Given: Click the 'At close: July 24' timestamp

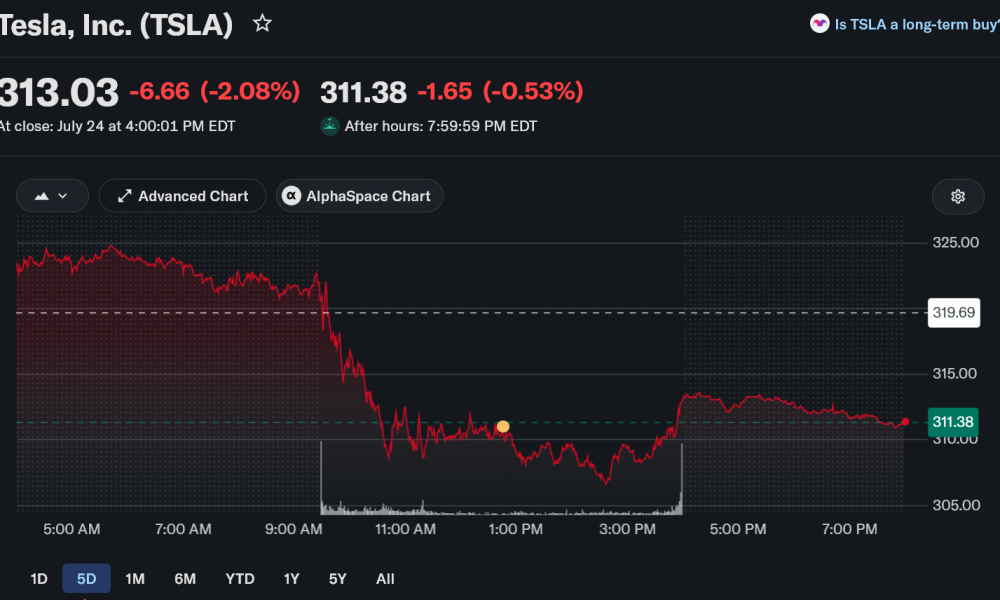Looking at the screenshot, I should (117, 126).
